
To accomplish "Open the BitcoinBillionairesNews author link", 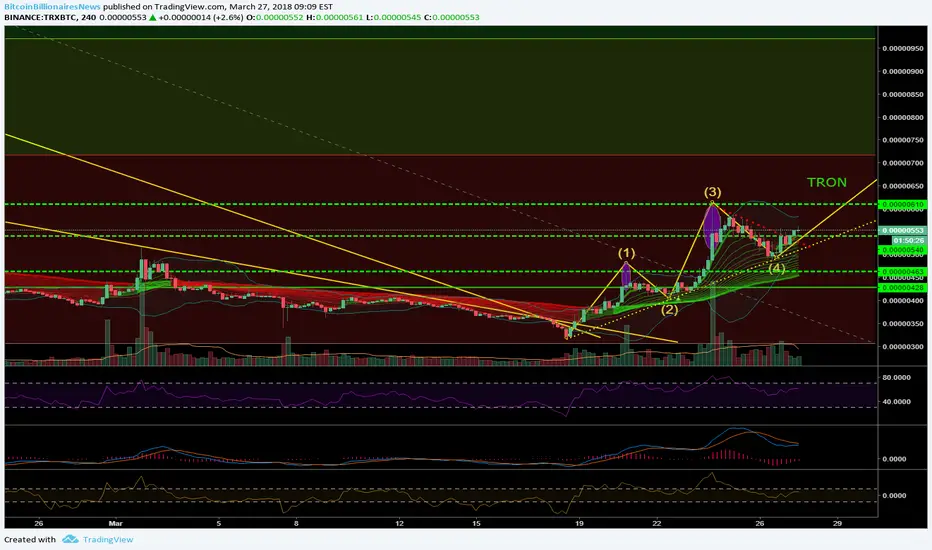I will pos(52,7).
